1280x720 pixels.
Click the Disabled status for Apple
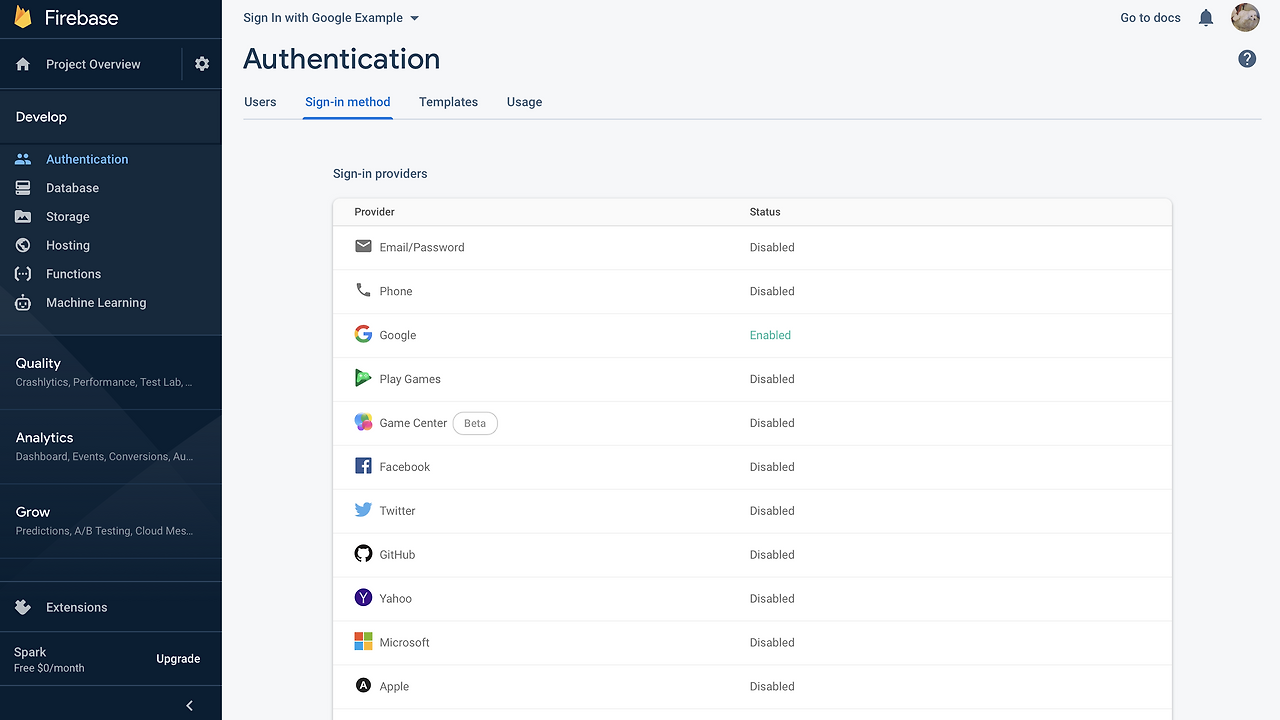[x=772, y=687]
